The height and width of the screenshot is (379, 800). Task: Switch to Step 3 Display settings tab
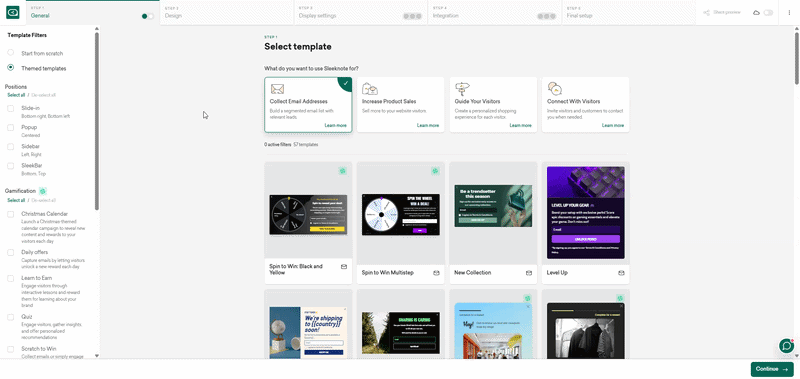pos(361,13)
